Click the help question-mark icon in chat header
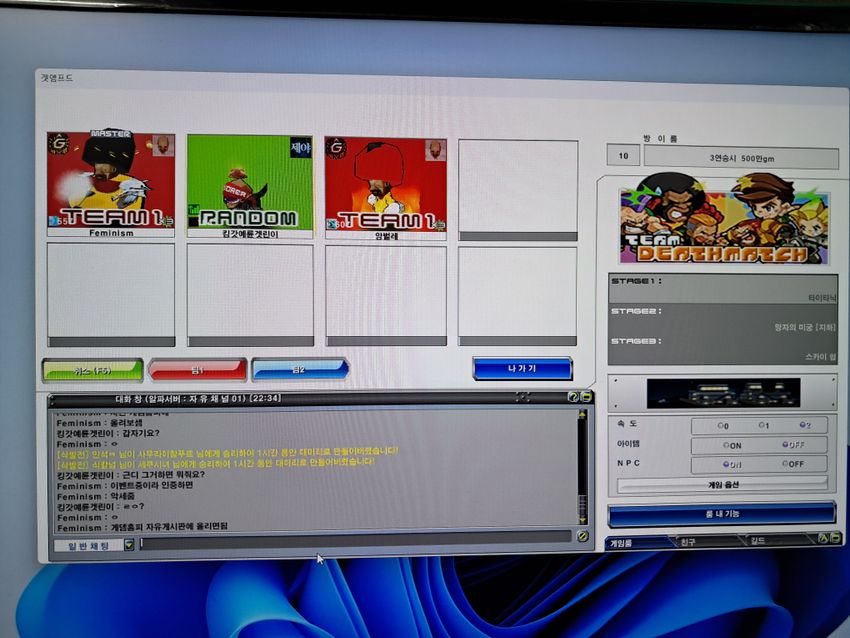 (x=572, y=397)
